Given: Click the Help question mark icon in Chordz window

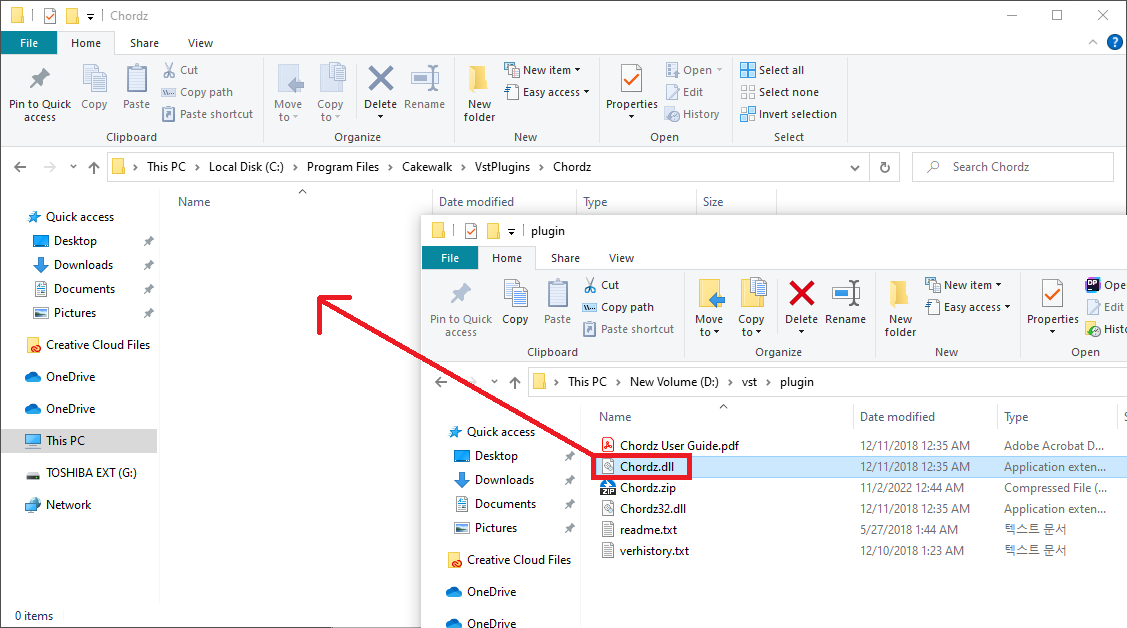Looking at the screenshot, I should [x=1114, y=42].
